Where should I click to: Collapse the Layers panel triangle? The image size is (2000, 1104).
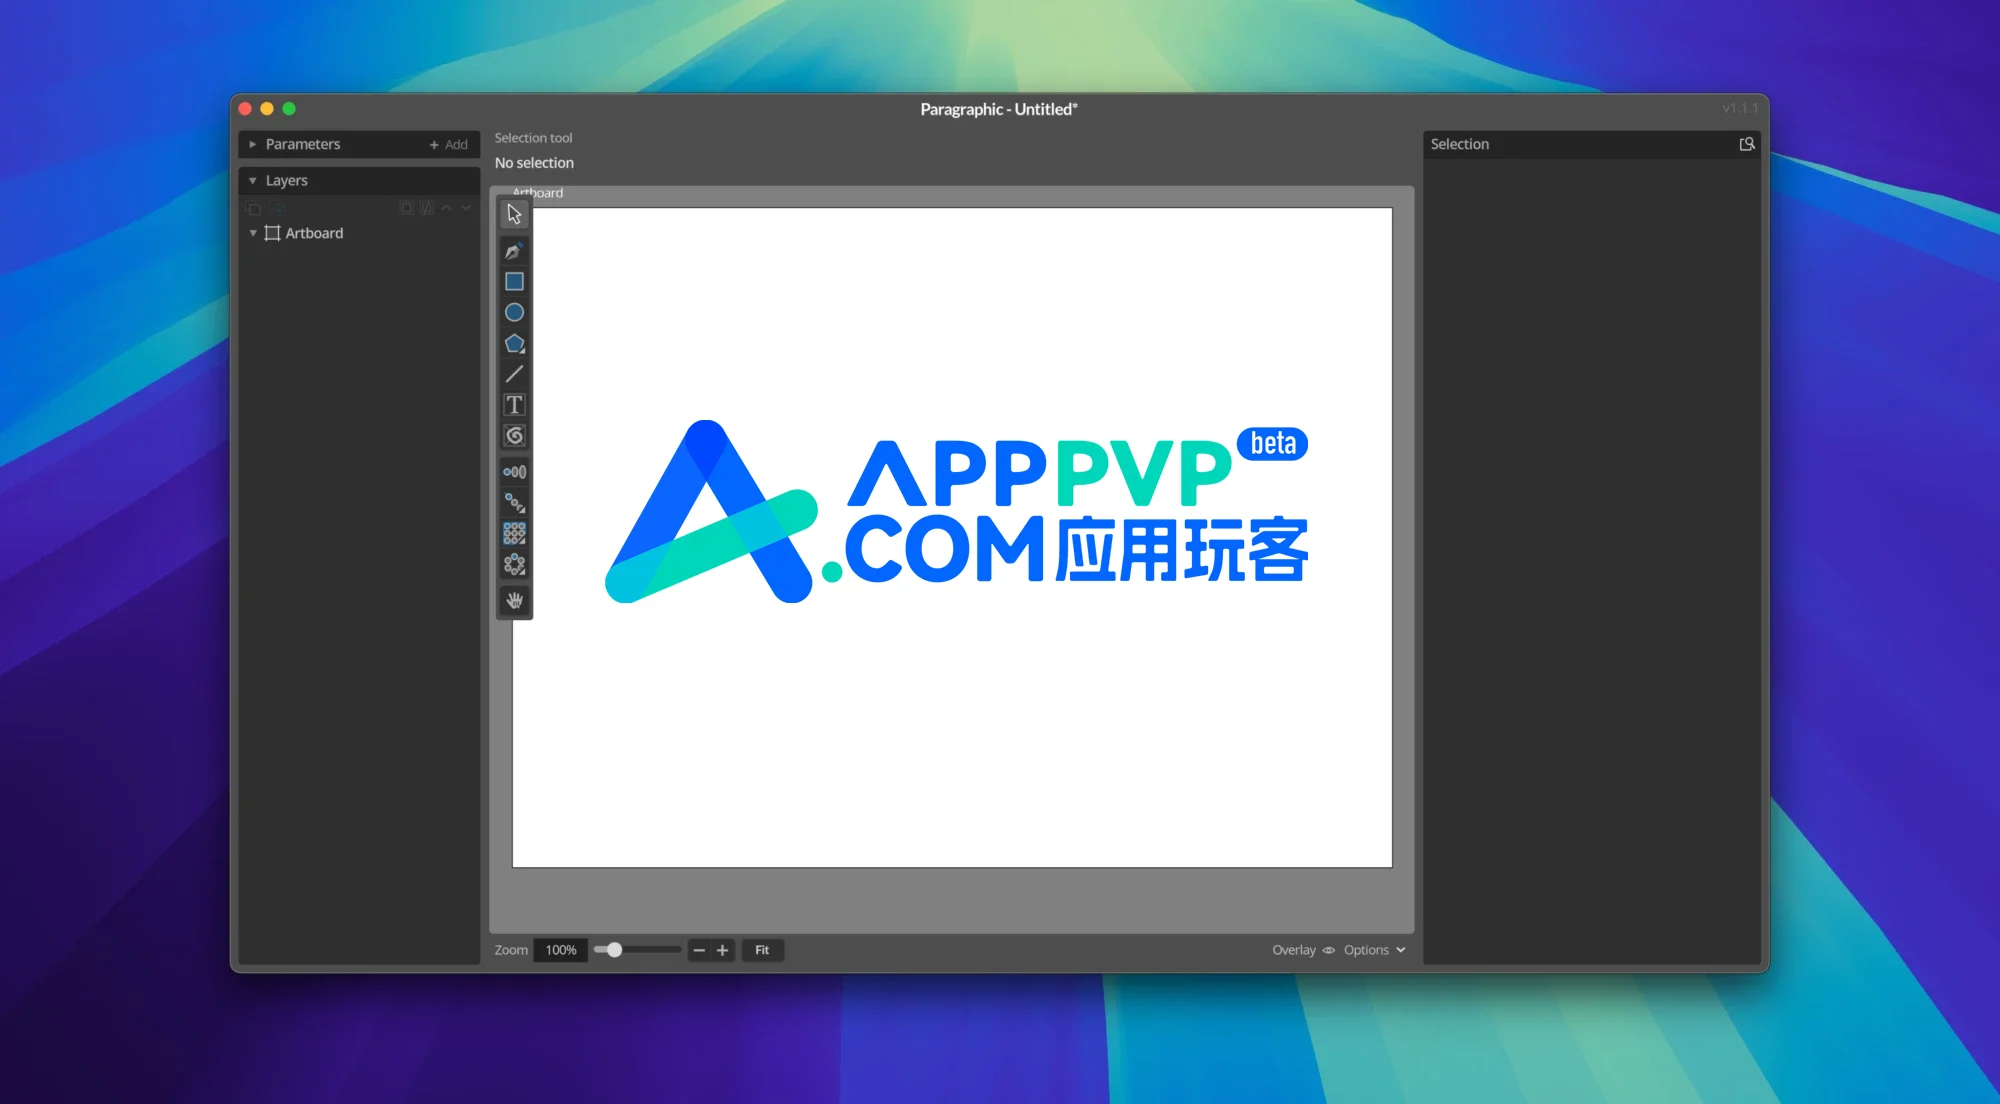[x=253, y=181]
